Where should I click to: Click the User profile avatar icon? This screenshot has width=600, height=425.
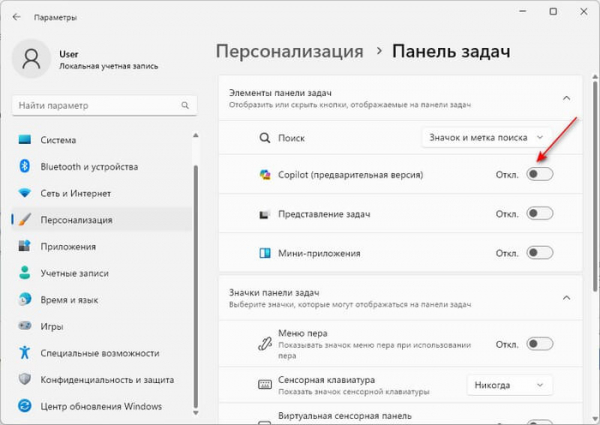pyautogui.click(x=31, y=59)
